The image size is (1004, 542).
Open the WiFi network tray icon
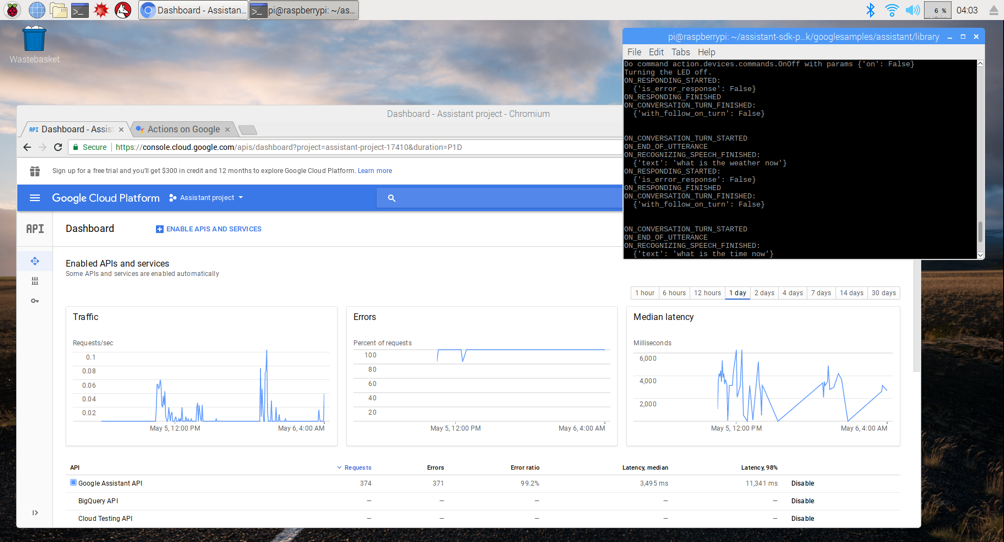[891, 10]
